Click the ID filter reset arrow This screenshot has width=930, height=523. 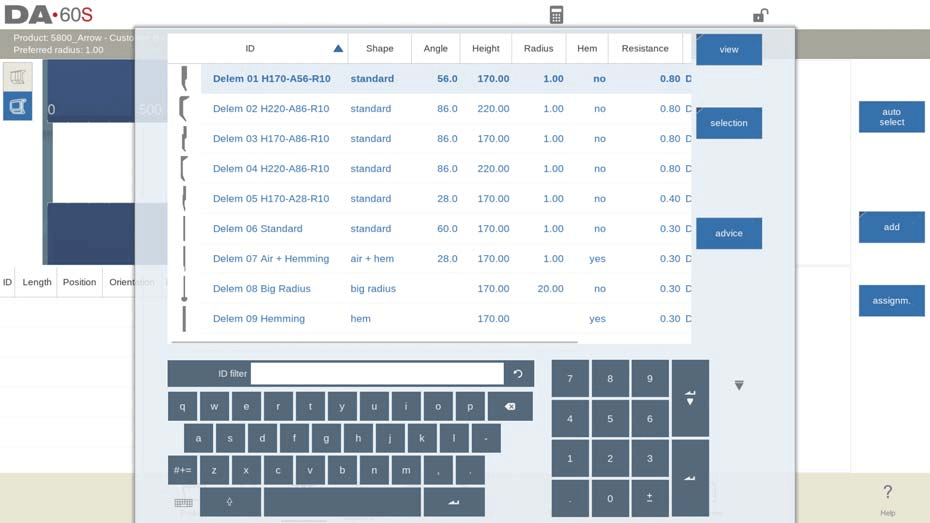518,374
